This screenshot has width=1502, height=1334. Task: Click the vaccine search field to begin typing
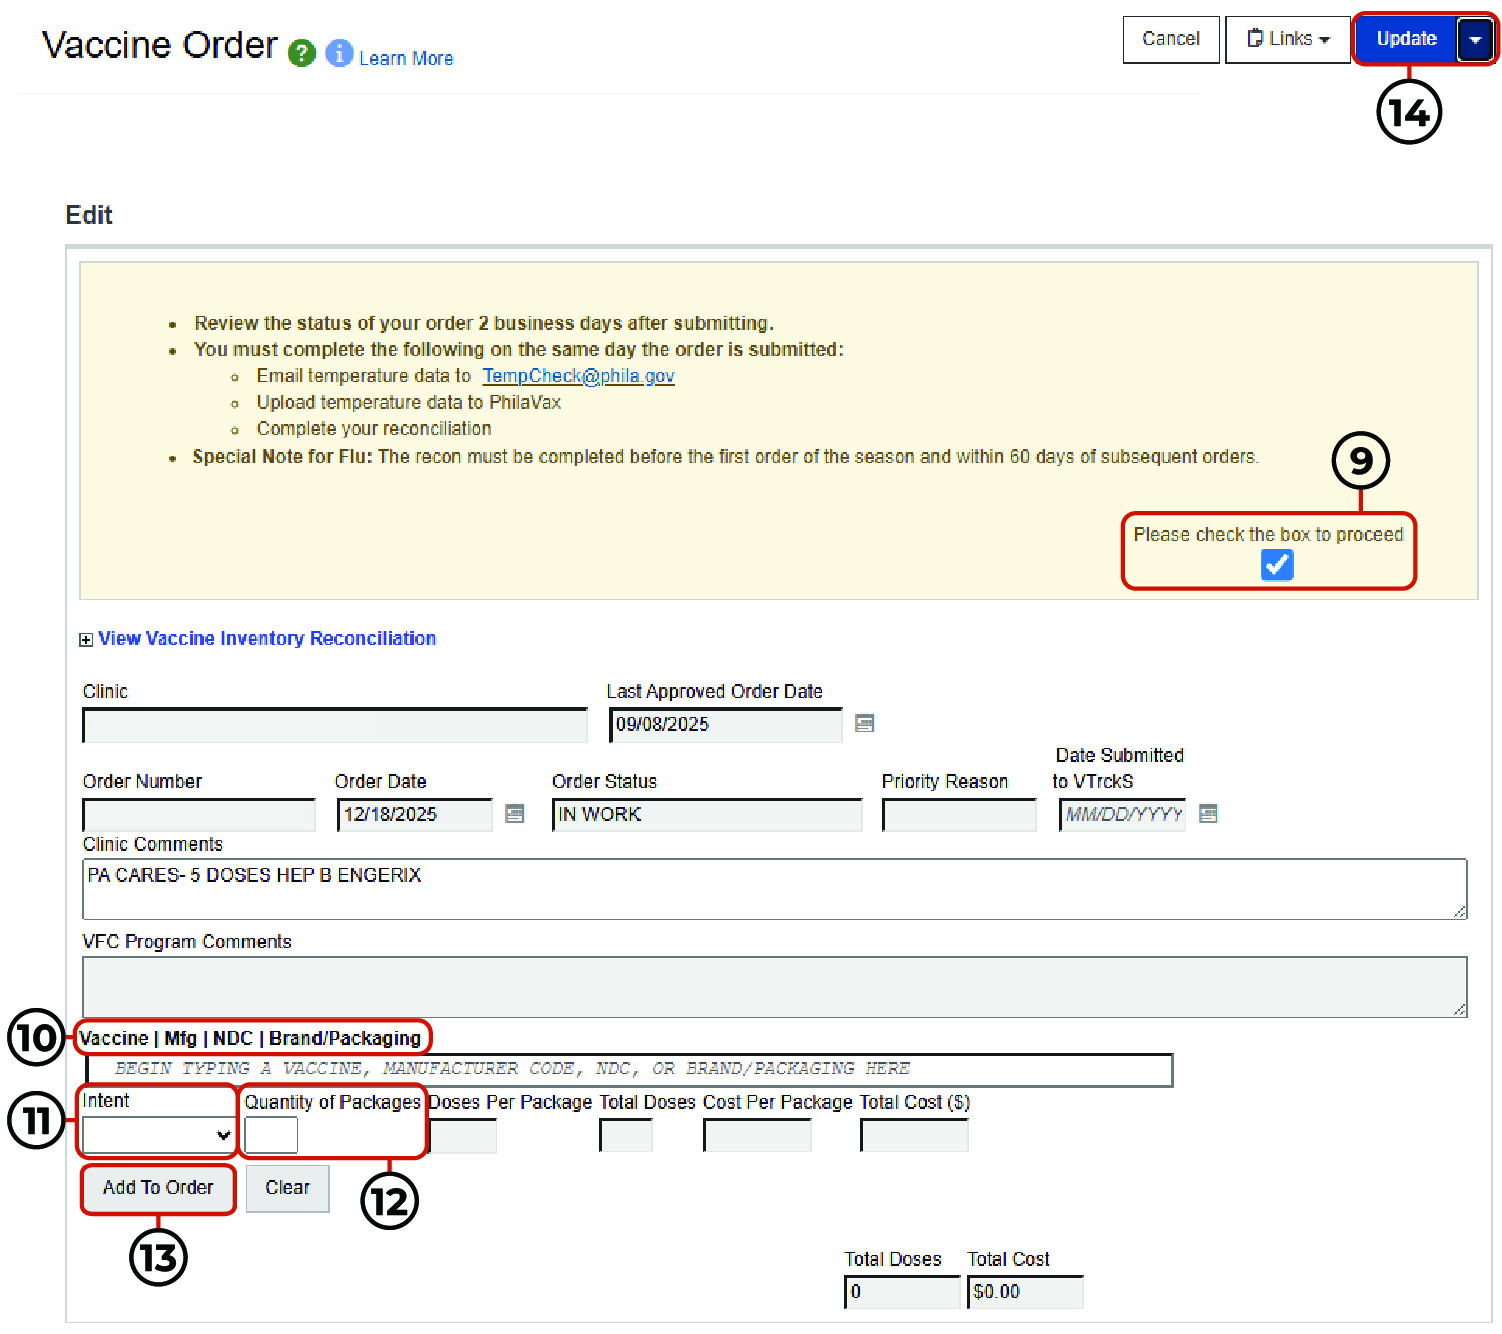pyautogui.click(x=630, y=1069)
